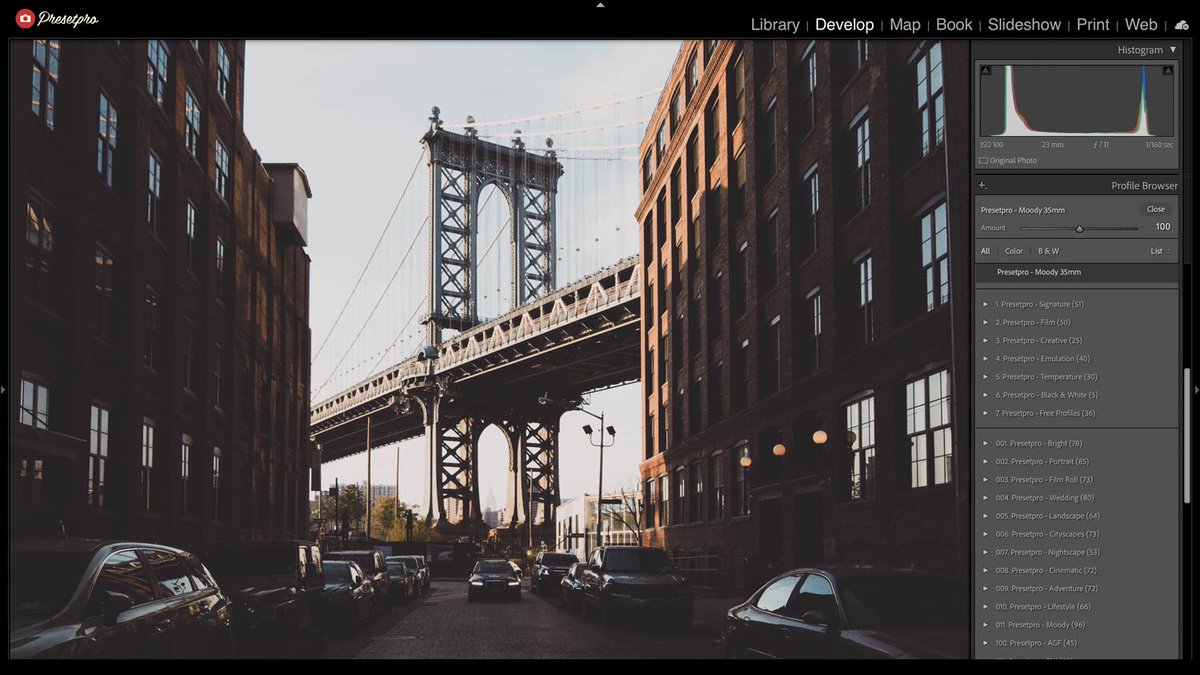Screen dimensions: 1200x675
Task: Expand 011. Presetpro - Moody (96)
Action: point(985,625)
